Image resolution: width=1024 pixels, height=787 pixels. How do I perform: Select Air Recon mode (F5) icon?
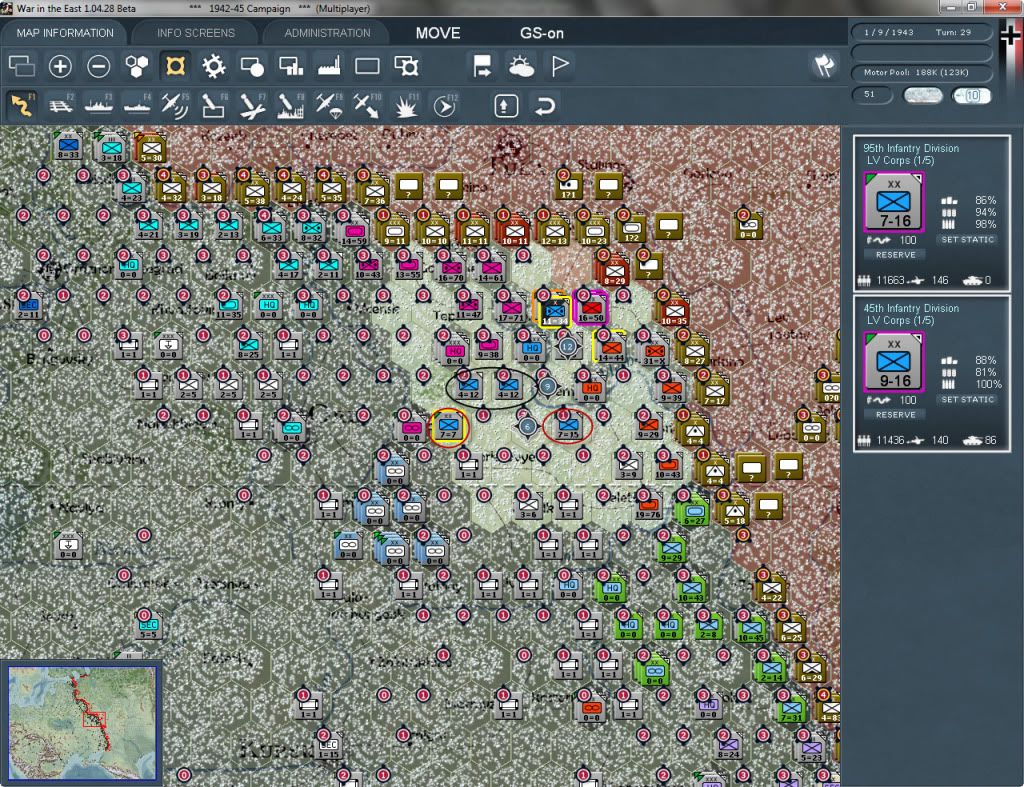point(175,105)
